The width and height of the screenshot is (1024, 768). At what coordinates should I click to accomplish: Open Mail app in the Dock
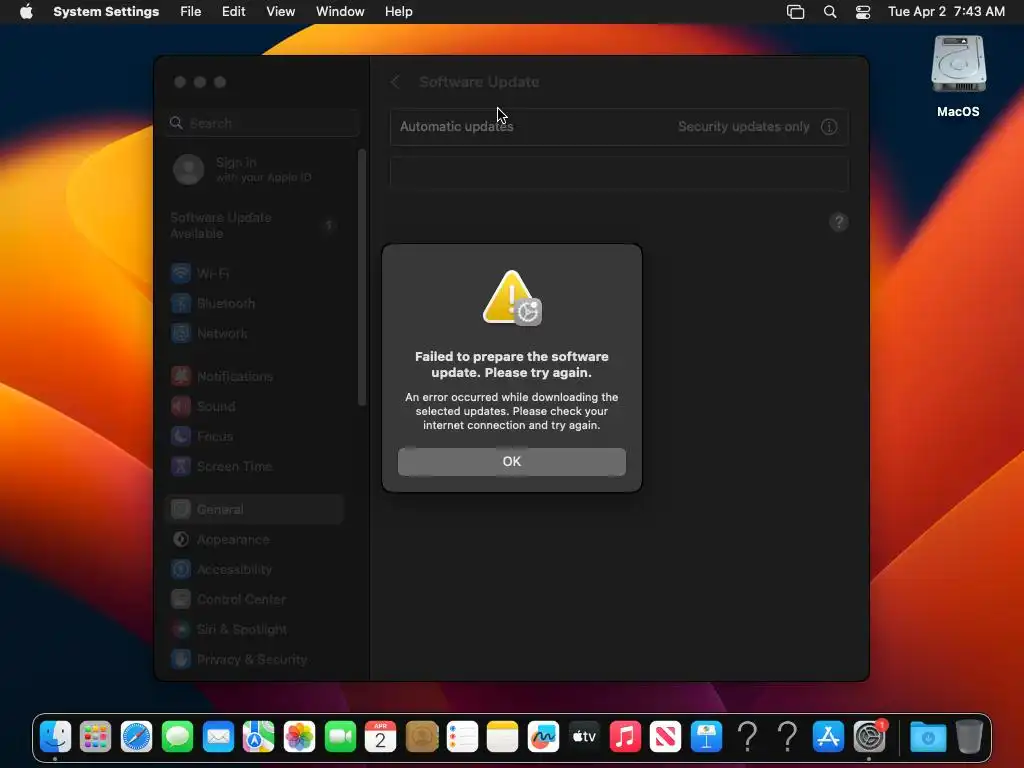[217, 737]
